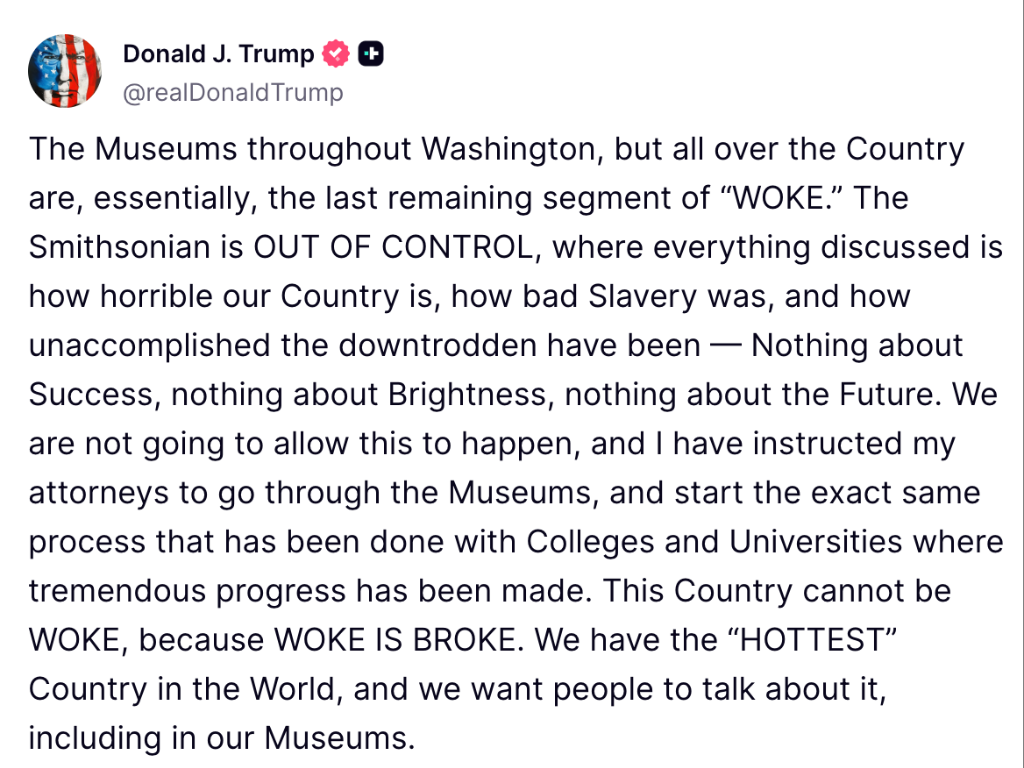
Task: Click the black plus badge beside the name
Action: pos(370,54)
